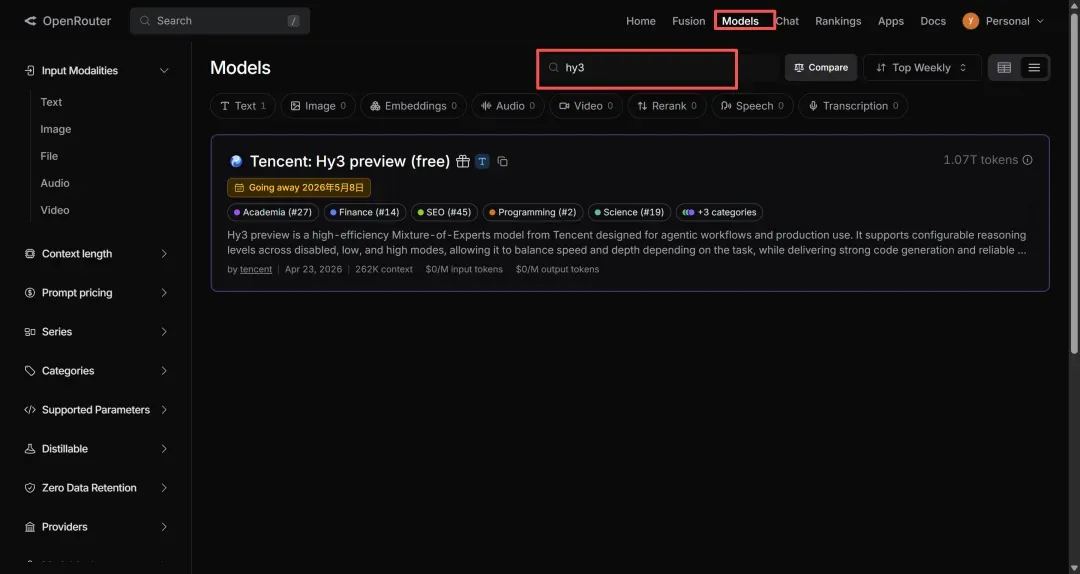Go to the Home page
Image resolution: width=1080 pixels, height=574 pixels.
641,21
